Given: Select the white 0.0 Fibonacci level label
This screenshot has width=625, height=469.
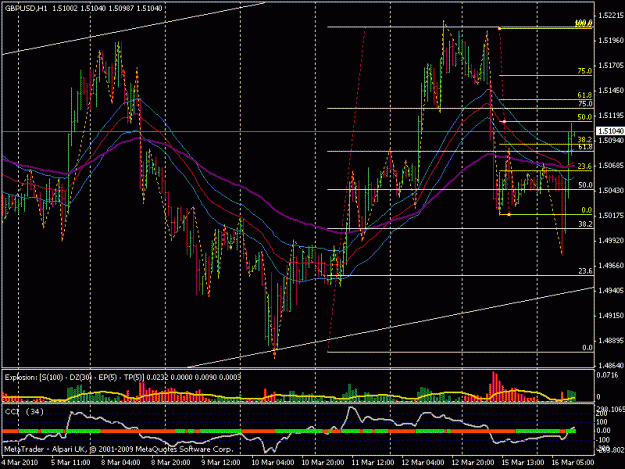Looking at the screenshot, I should [x=587, y=347].
